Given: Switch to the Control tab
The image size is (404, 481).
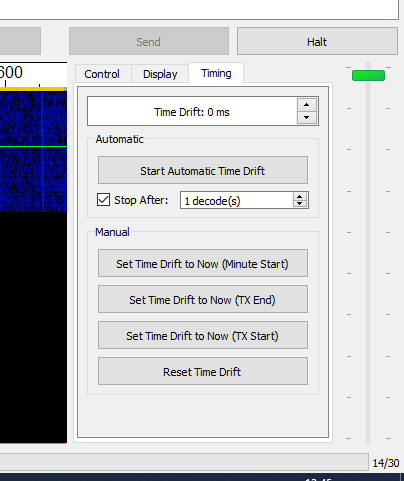Looking at the screenshot, I should tap(102, 74).
